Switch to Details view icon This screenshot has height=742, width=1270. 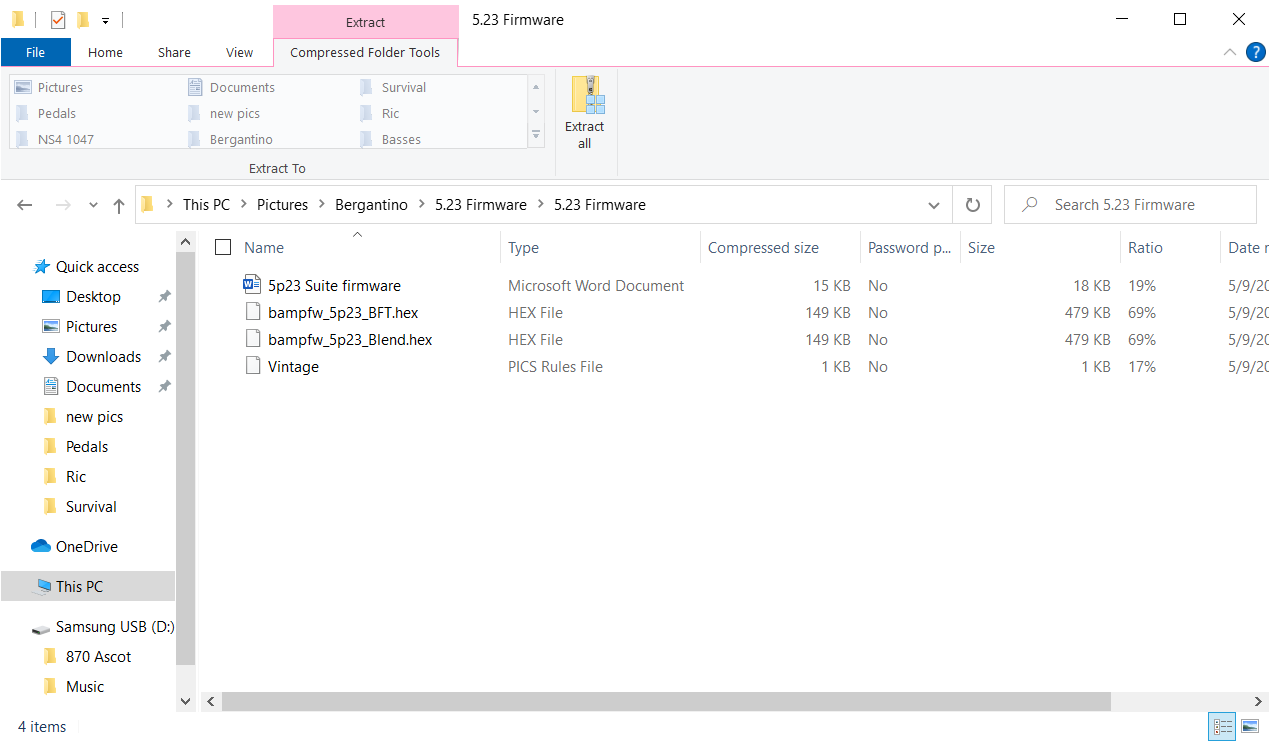pos(1222,727)
